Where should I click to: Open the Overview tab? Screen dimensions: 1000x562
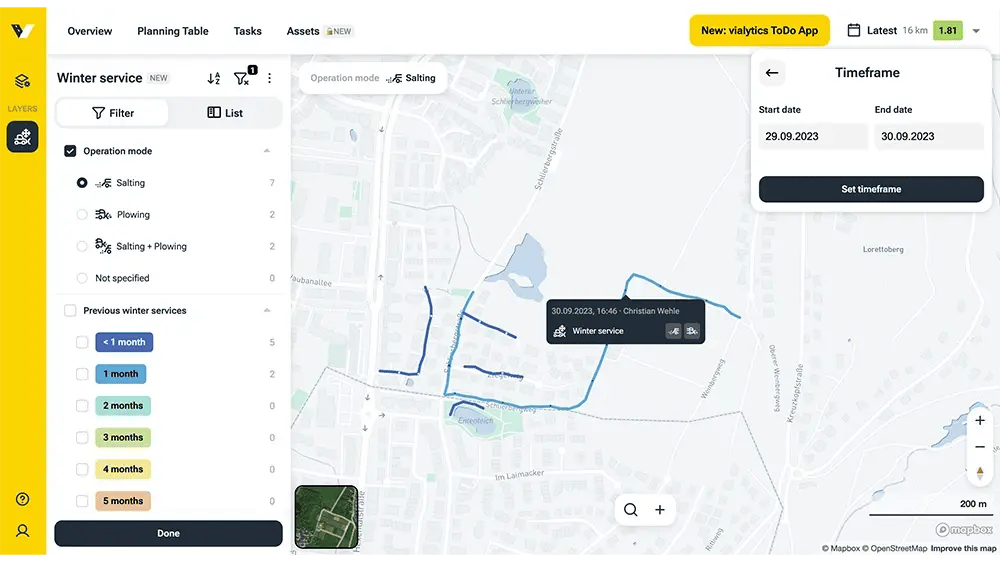(89, 31)
